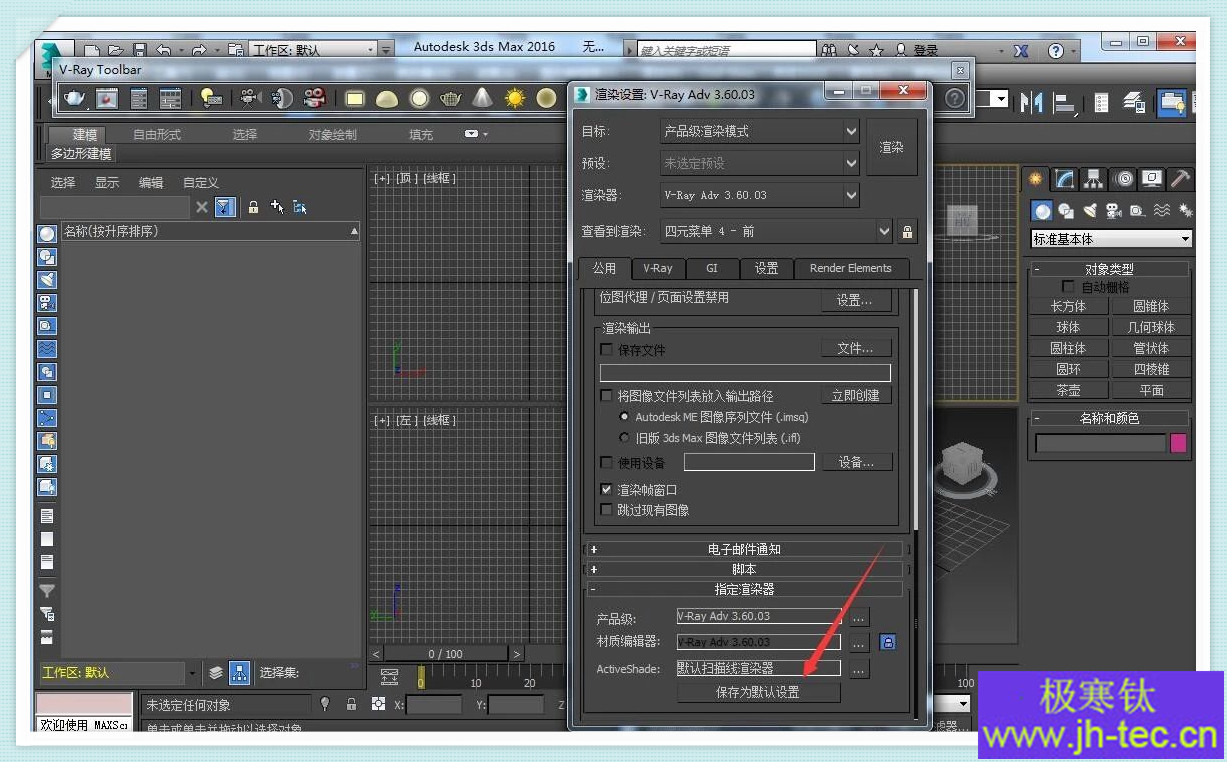Click the magenta object color swatch

1178,443
